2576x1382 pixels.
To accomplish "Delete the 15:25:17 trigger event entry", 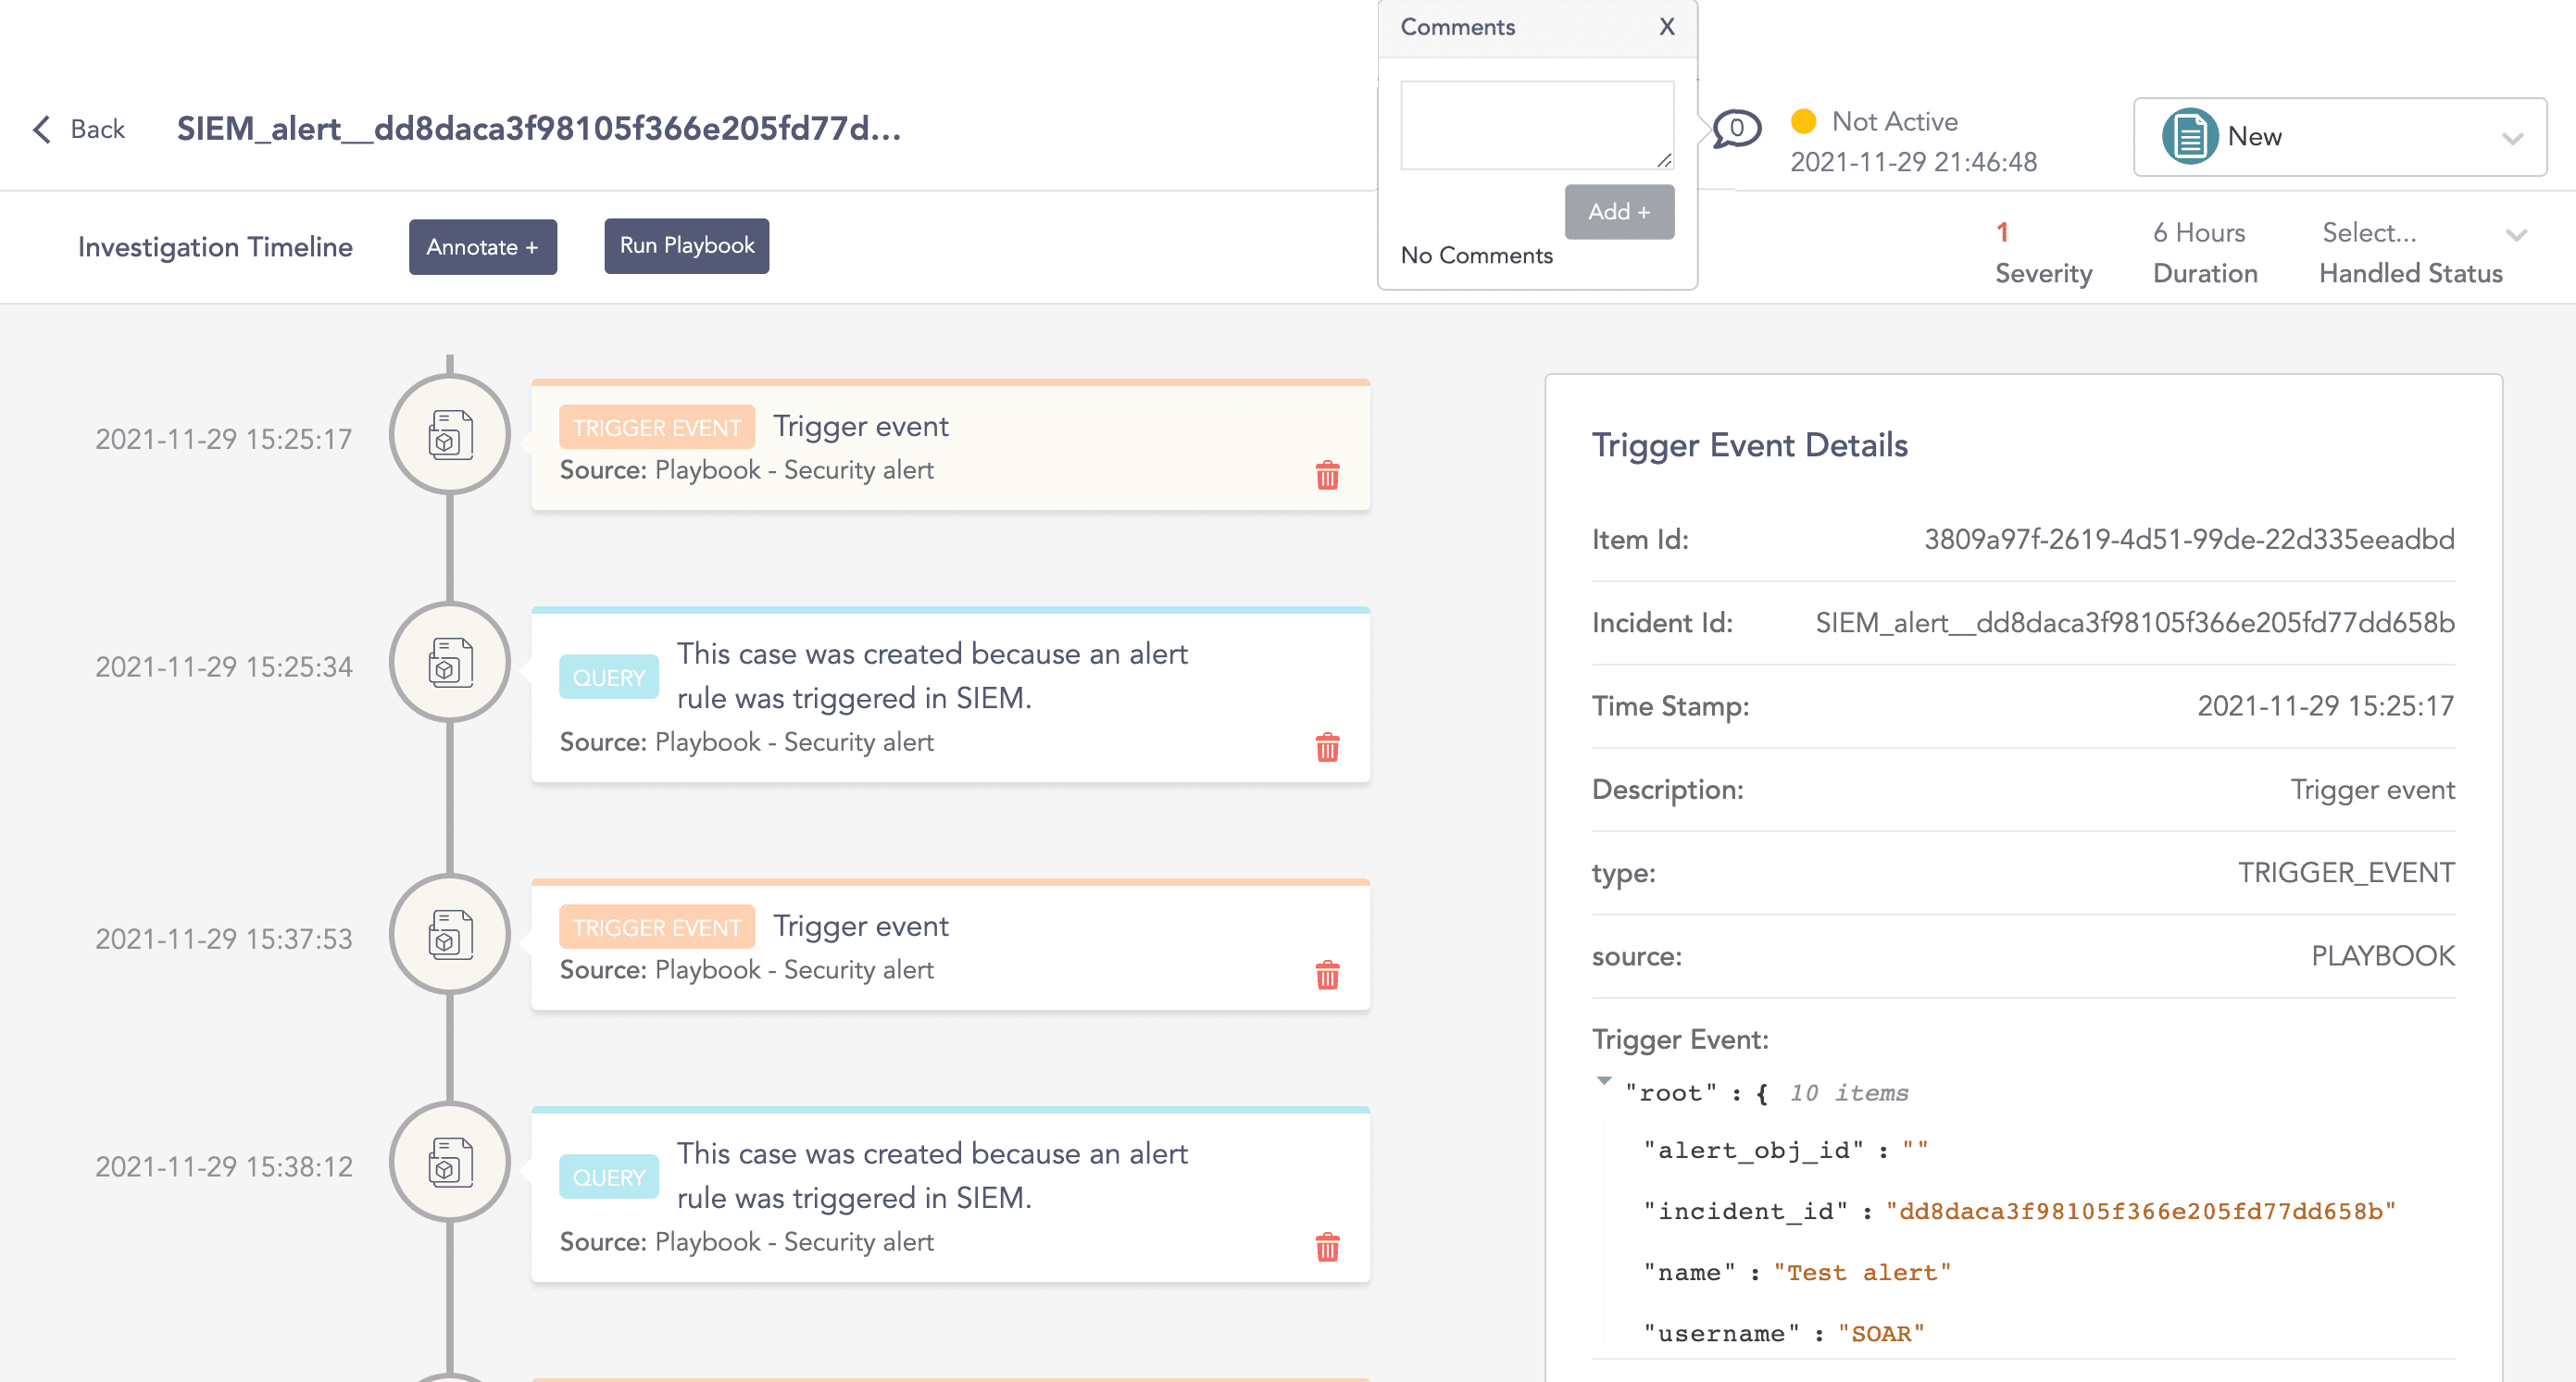I will [1327, 475].
